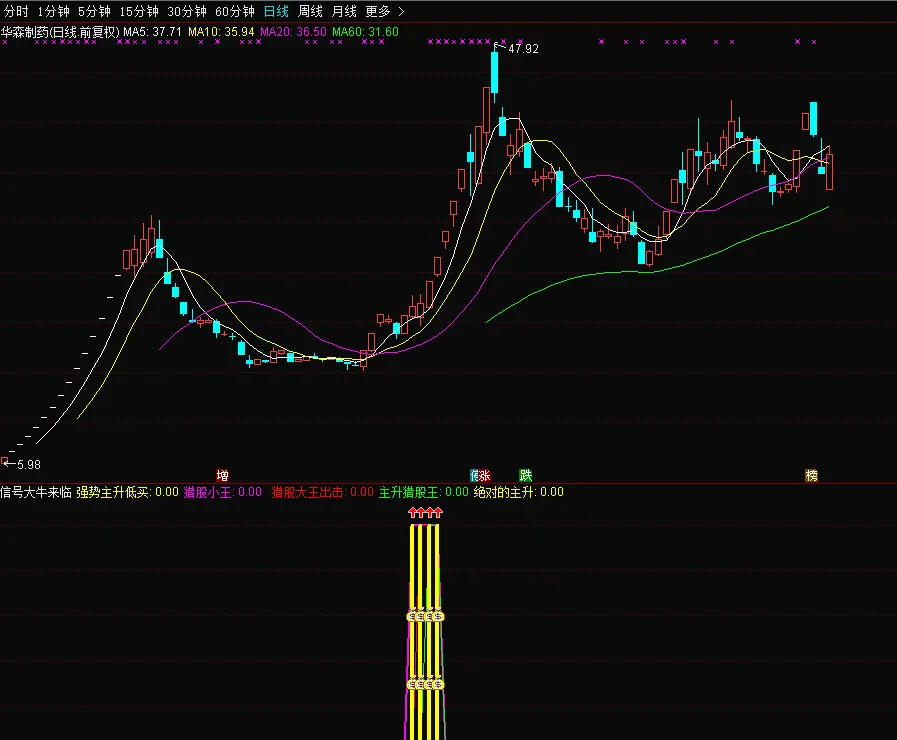
Task: Switch to the 日线 daily tab
Action: [276, 11]
